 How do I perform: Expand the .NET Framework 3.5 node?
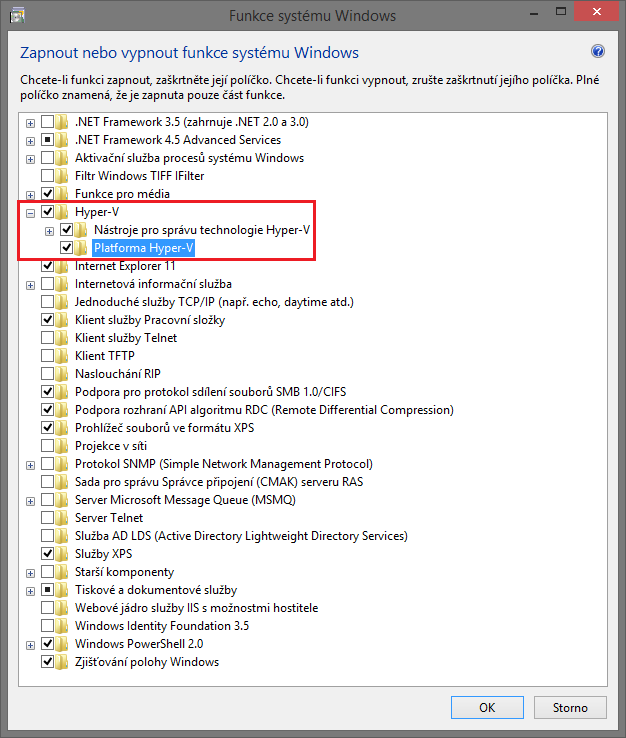pos(31,122)
